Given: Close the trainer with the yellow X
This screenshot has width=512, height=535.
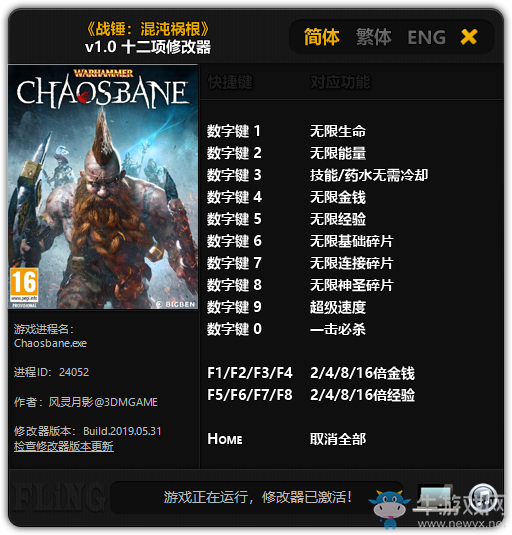Looking at the screenshot, I should click(x=469, y=37).
